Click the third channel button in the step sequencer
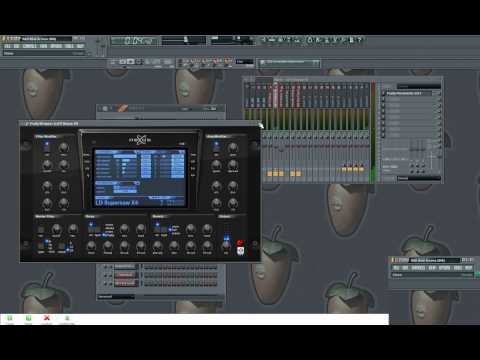The height and width of the screenshot is (360, 480). coord(125,283)
